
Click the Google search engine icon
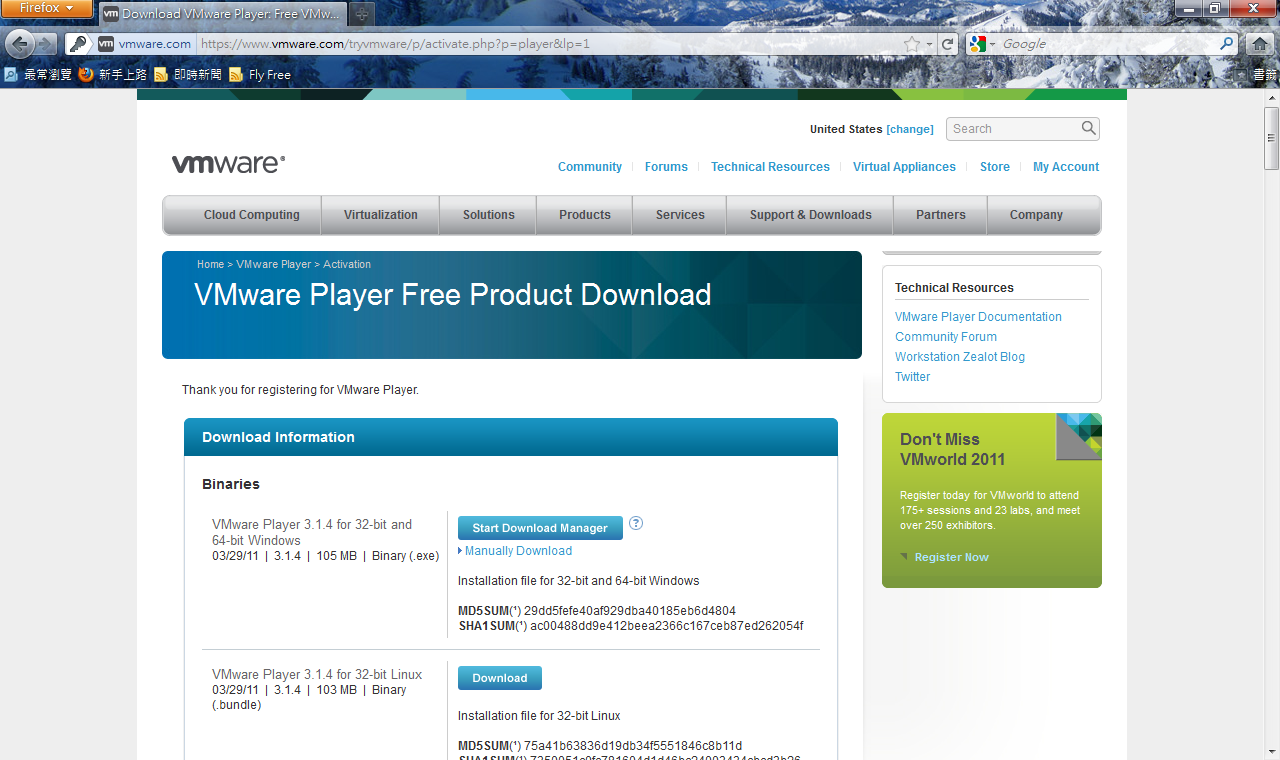[977, 44]
